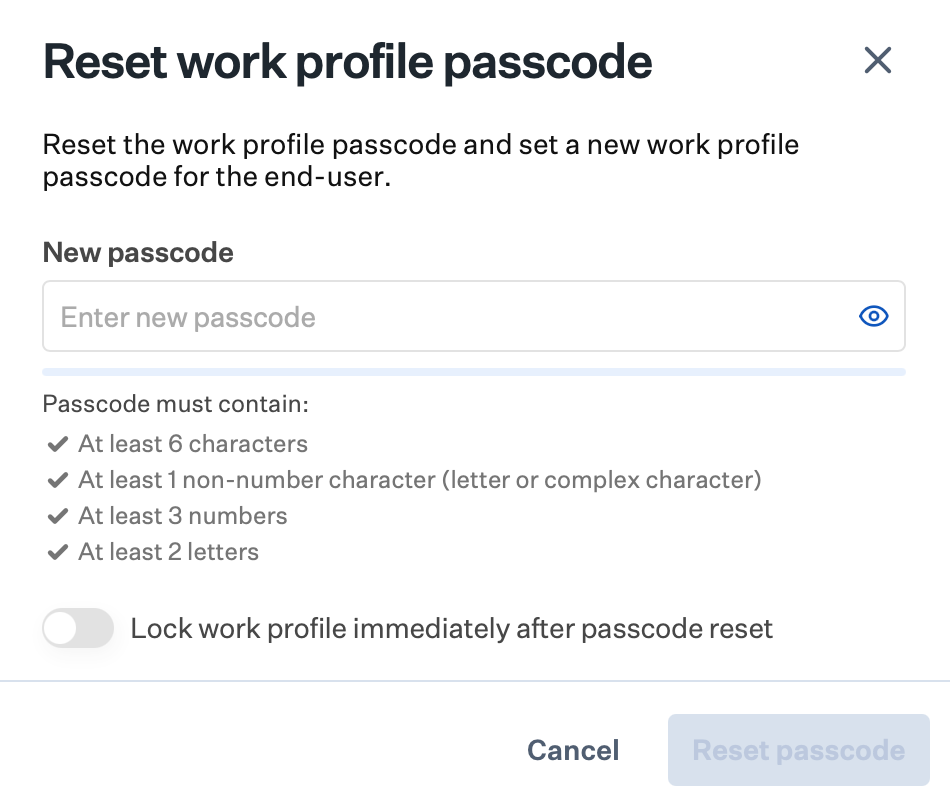This screenshot has height=812, width=950.
Task: Close the Reset work profile passcode dialog
Action: pyautogui.click(x=877, y=61)
